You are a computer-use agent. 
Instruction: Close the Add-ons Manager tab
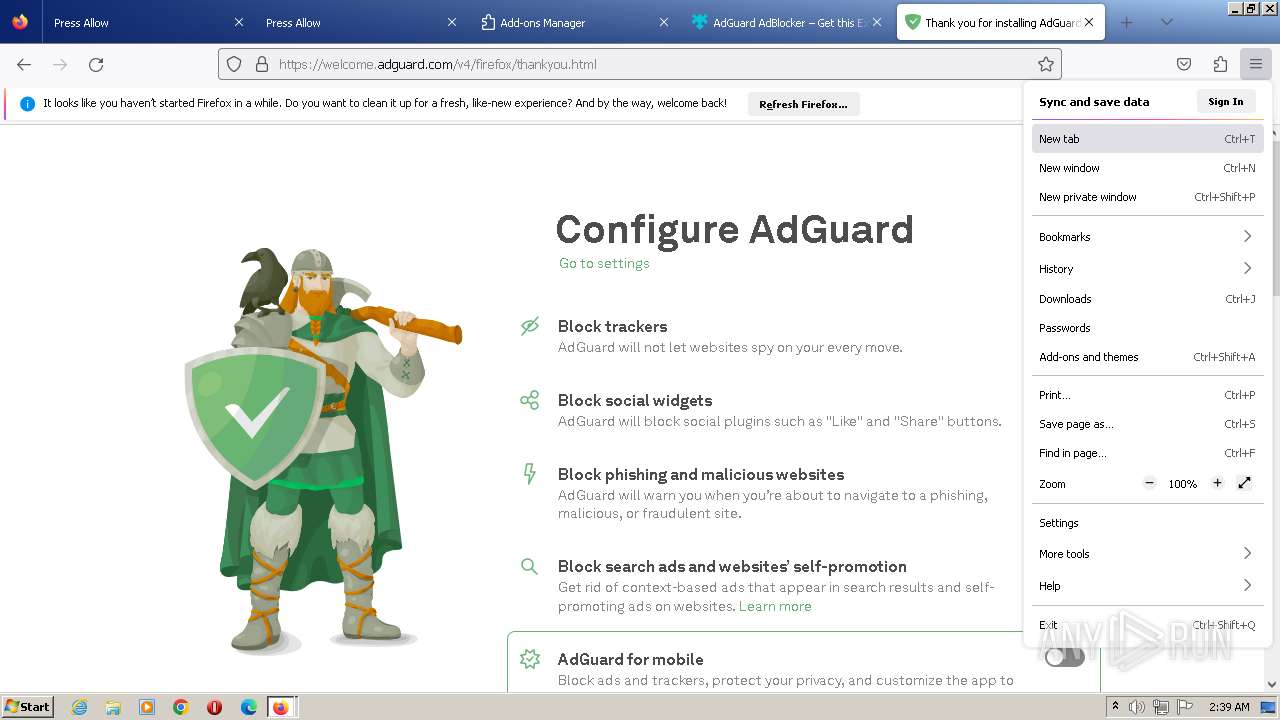[664, 22]
